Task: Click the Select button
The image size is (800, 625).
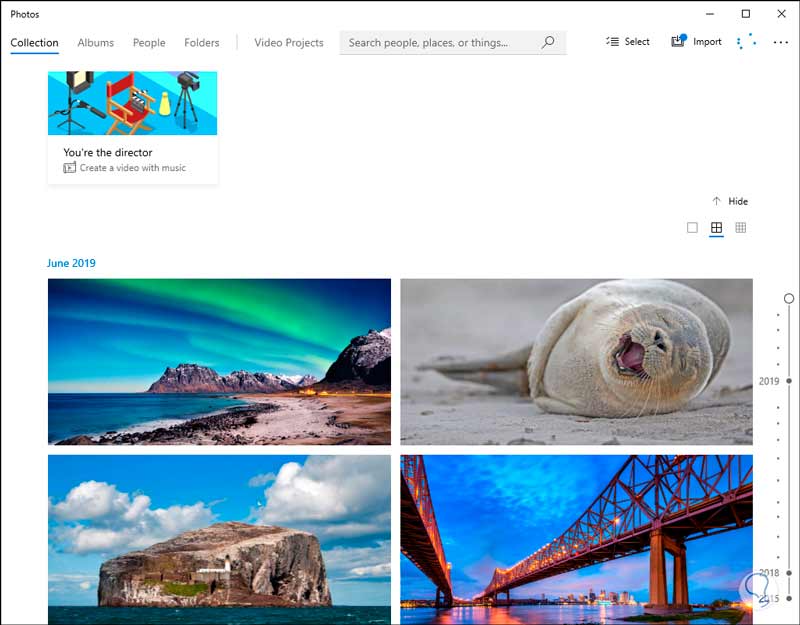Action: pyautogui.click(x=628, y=42)
